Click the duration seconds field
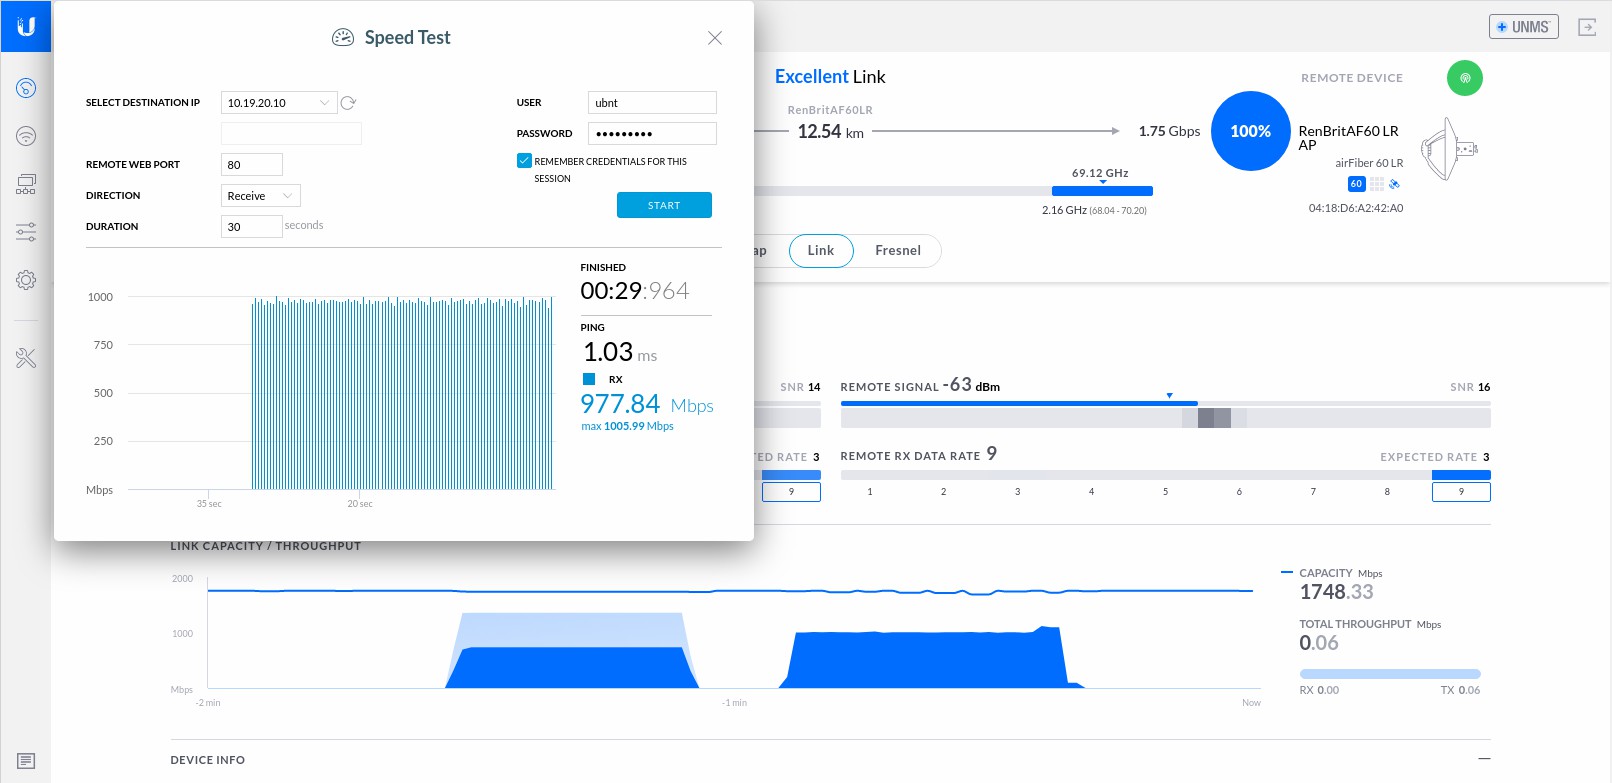This screenshot has width=1612, height=783. tap(252, 227)
